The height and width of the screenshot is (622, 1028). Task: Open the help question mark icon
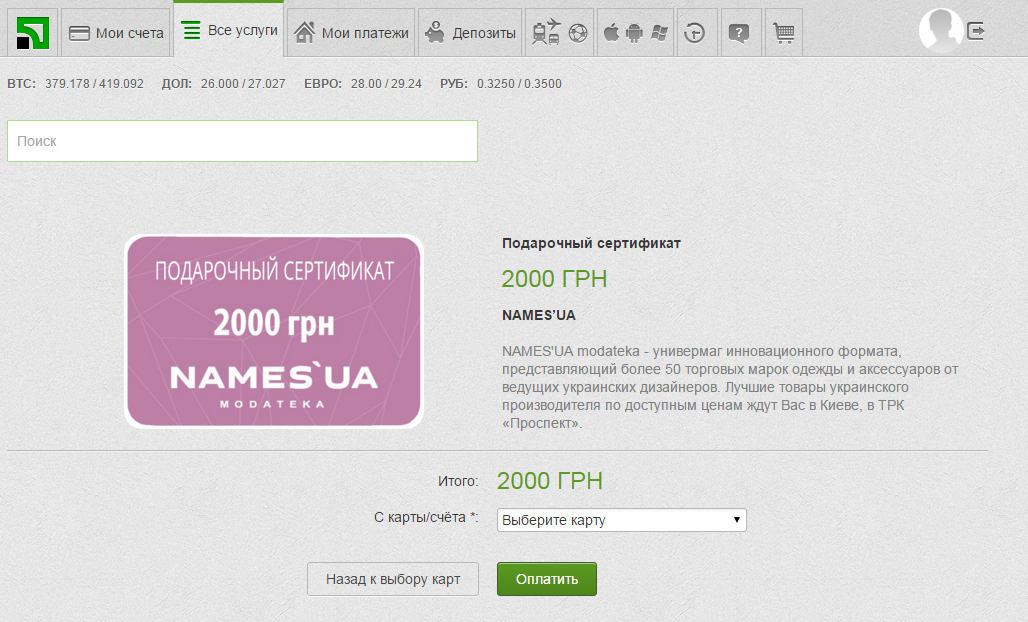point(739,33)
